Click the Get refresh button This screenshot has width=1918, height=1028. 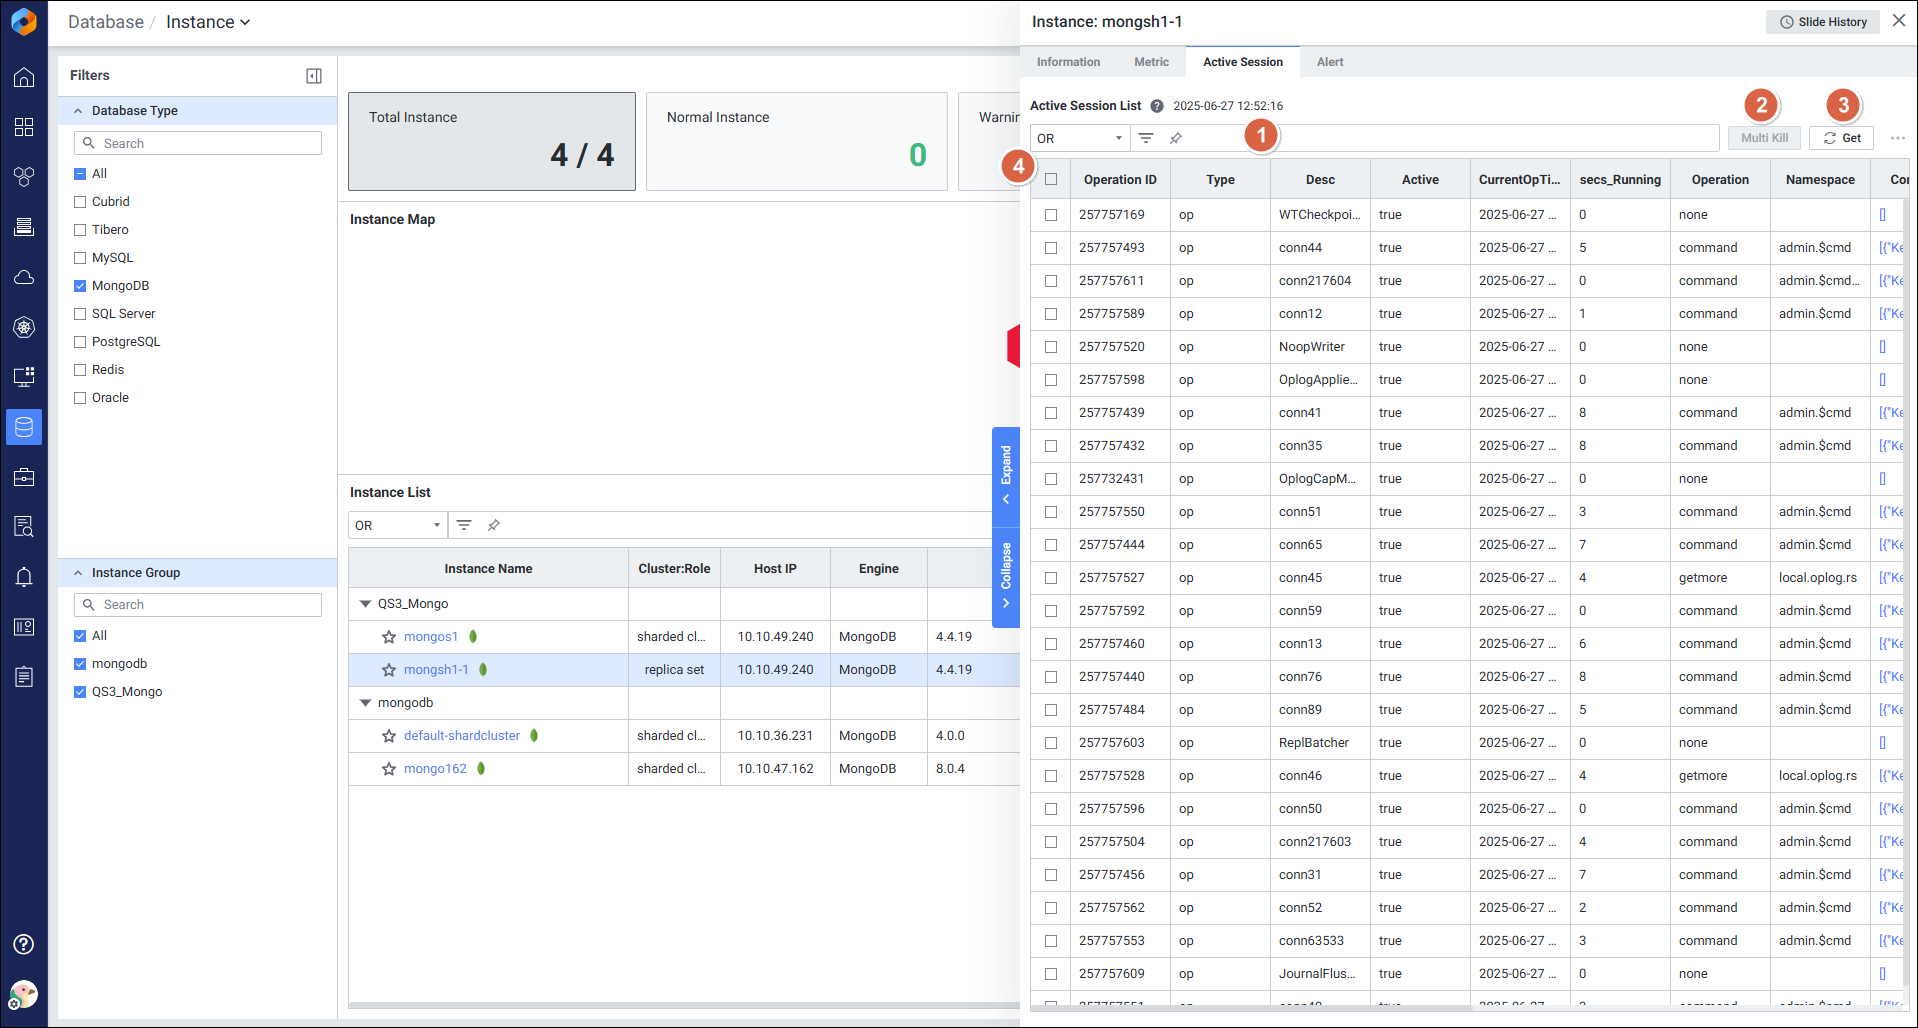click(1841, 138)
